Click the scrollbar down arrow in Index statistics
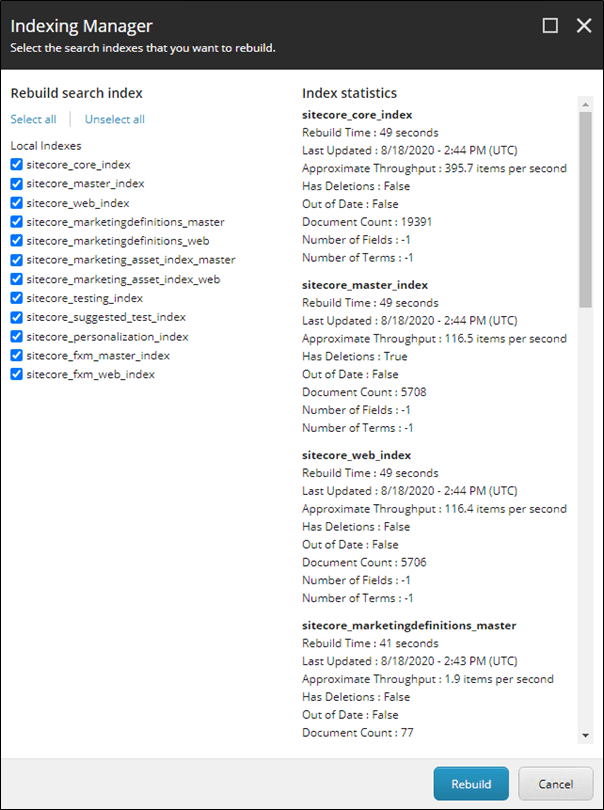 point(585,735)
